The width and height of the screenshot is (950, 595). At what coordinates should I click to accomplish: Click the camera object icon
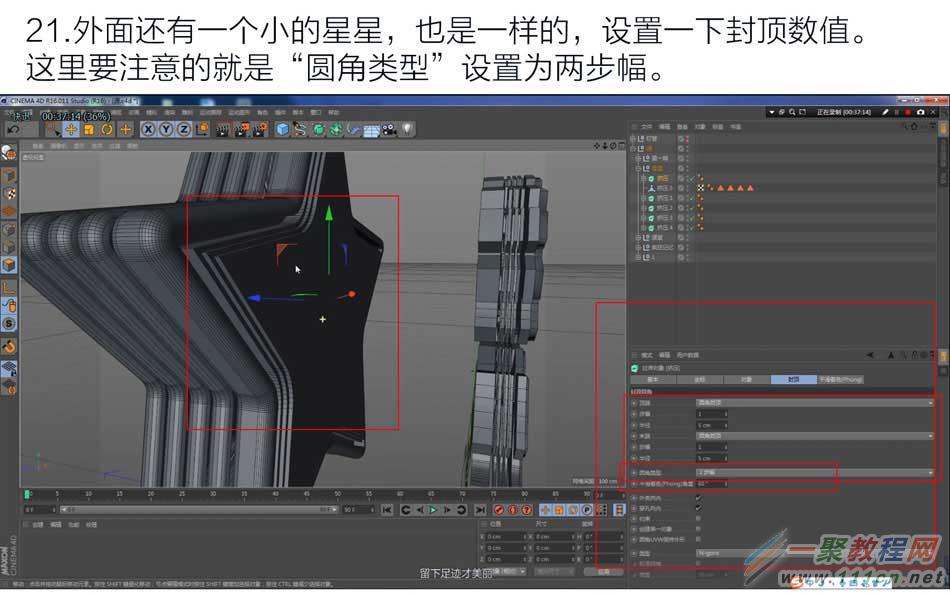click(390, 130)
